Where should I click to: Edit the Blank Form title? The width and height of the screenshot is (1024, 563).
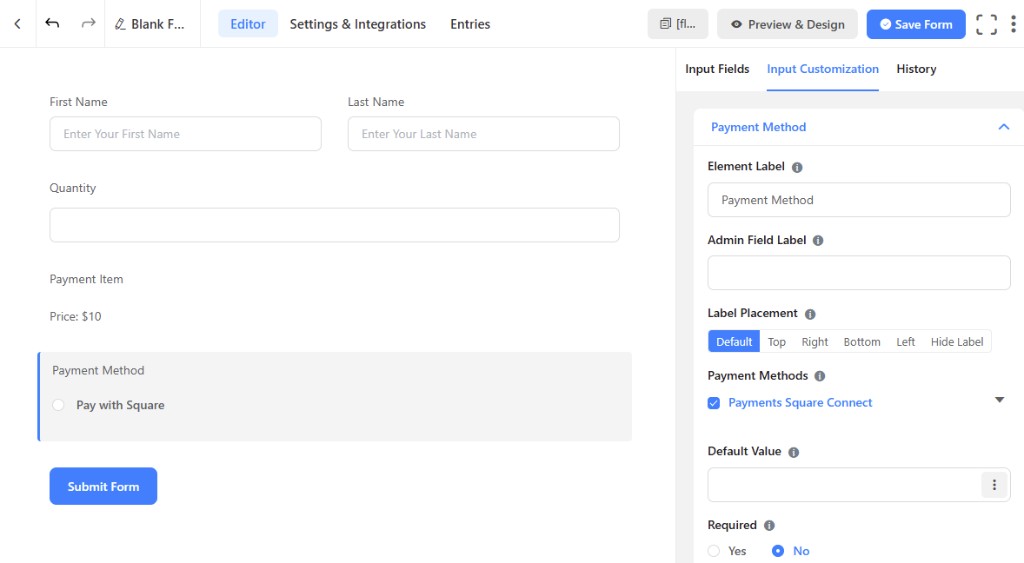150,24
